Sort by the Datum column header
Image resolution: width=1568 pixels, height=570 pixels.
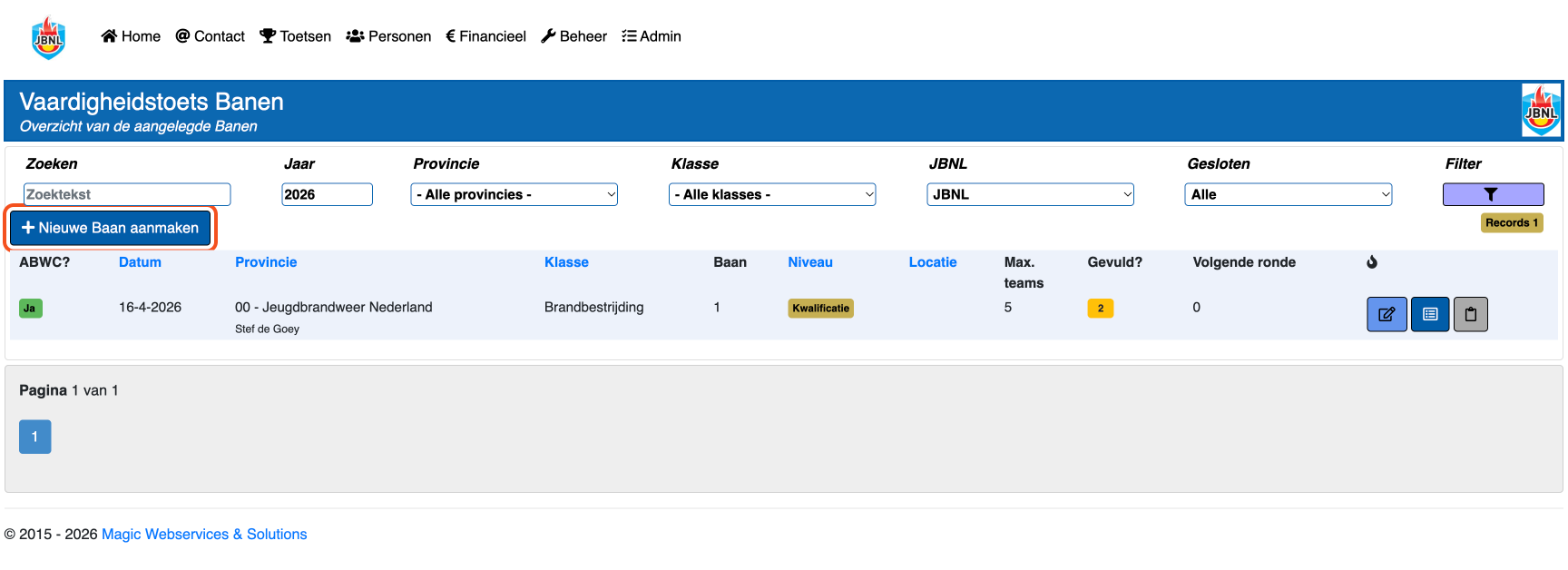(x=140, y=262)
